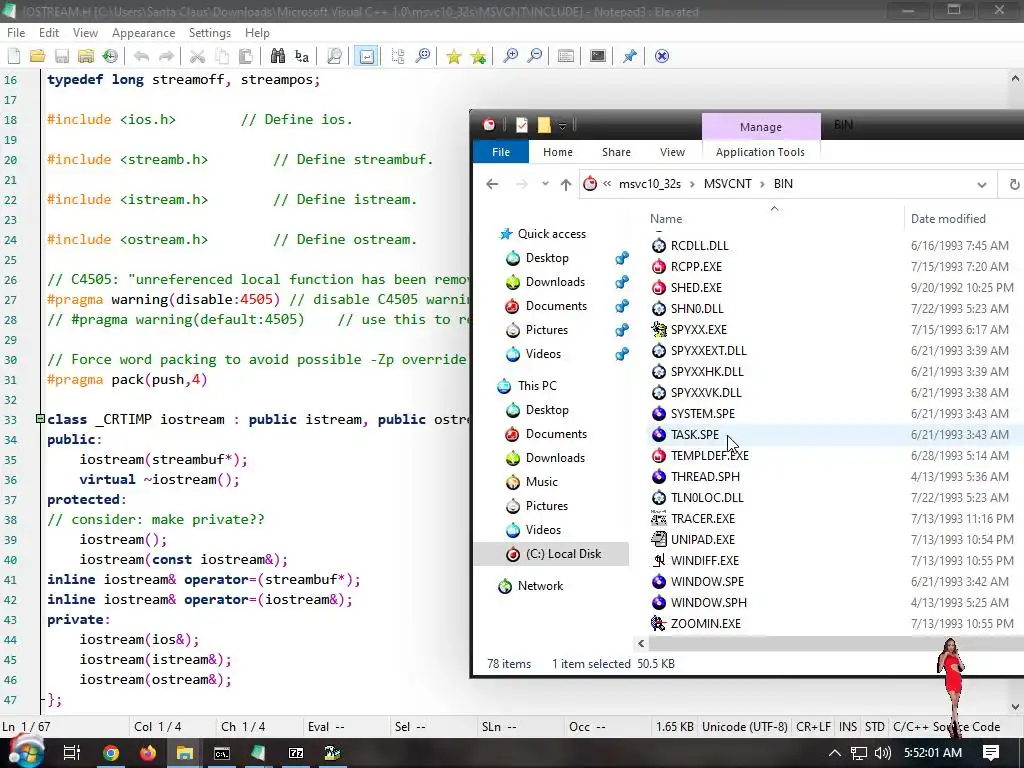Select Network in navigation pane

[x=540, y=586]
